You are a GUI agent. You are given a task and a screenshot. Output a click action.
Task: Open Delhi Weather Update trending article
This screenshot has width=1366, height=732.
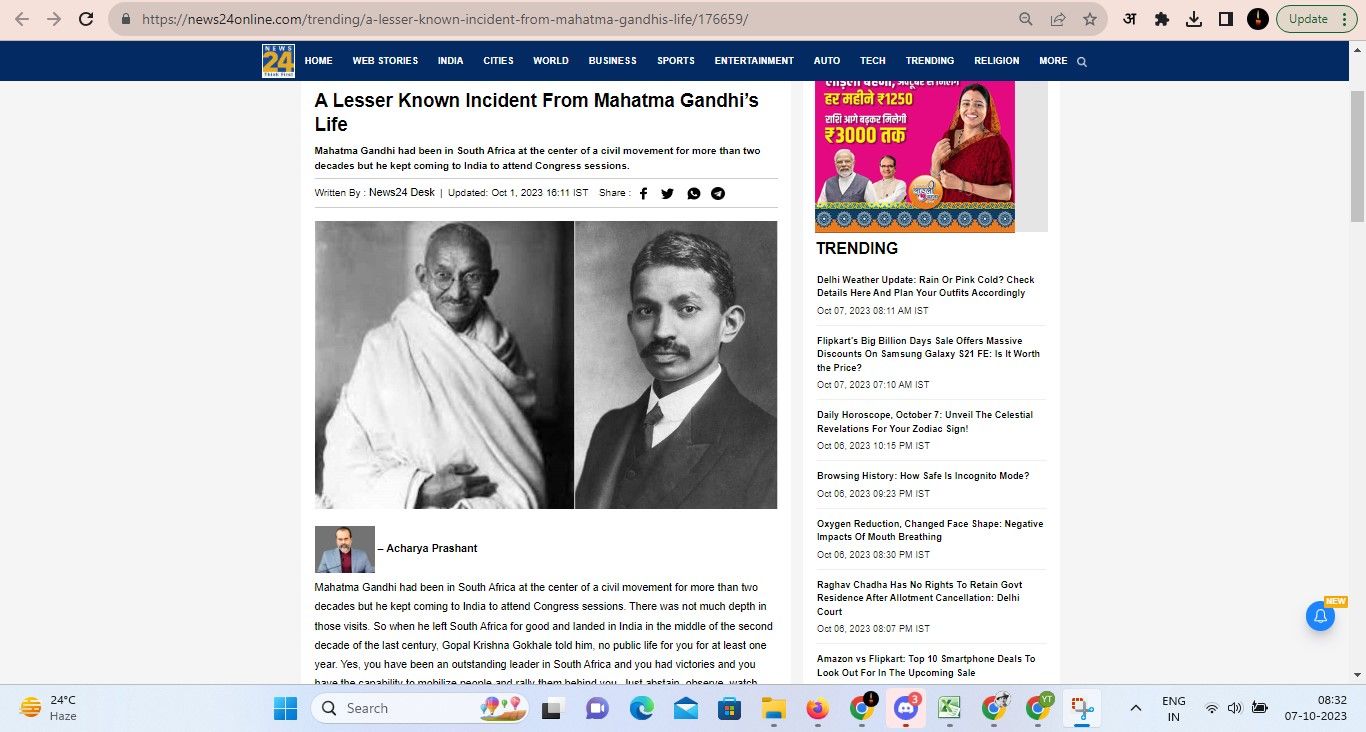coord(925,286)
